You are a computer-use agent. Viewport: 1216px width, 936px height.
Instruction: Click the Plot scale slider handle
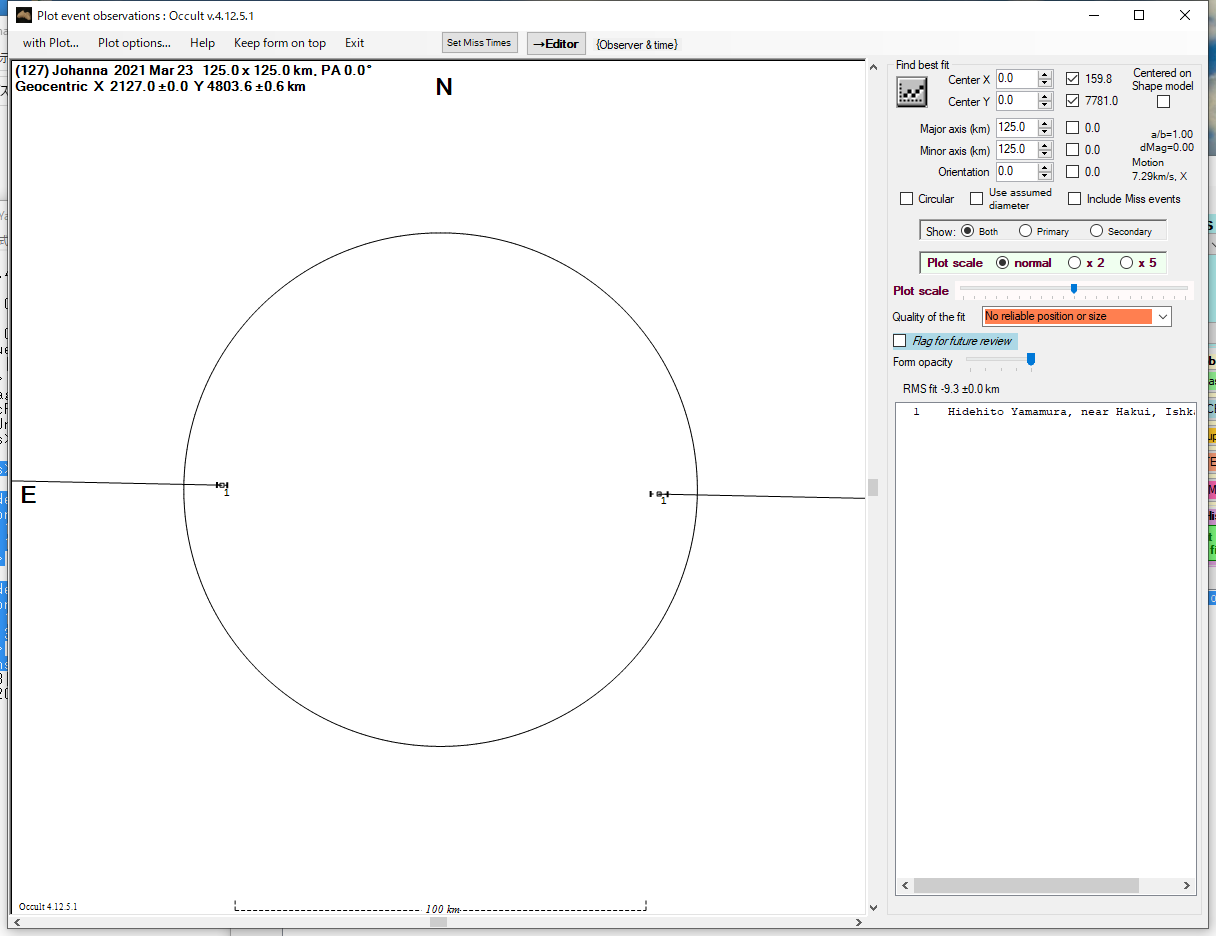pos(1074,289)
